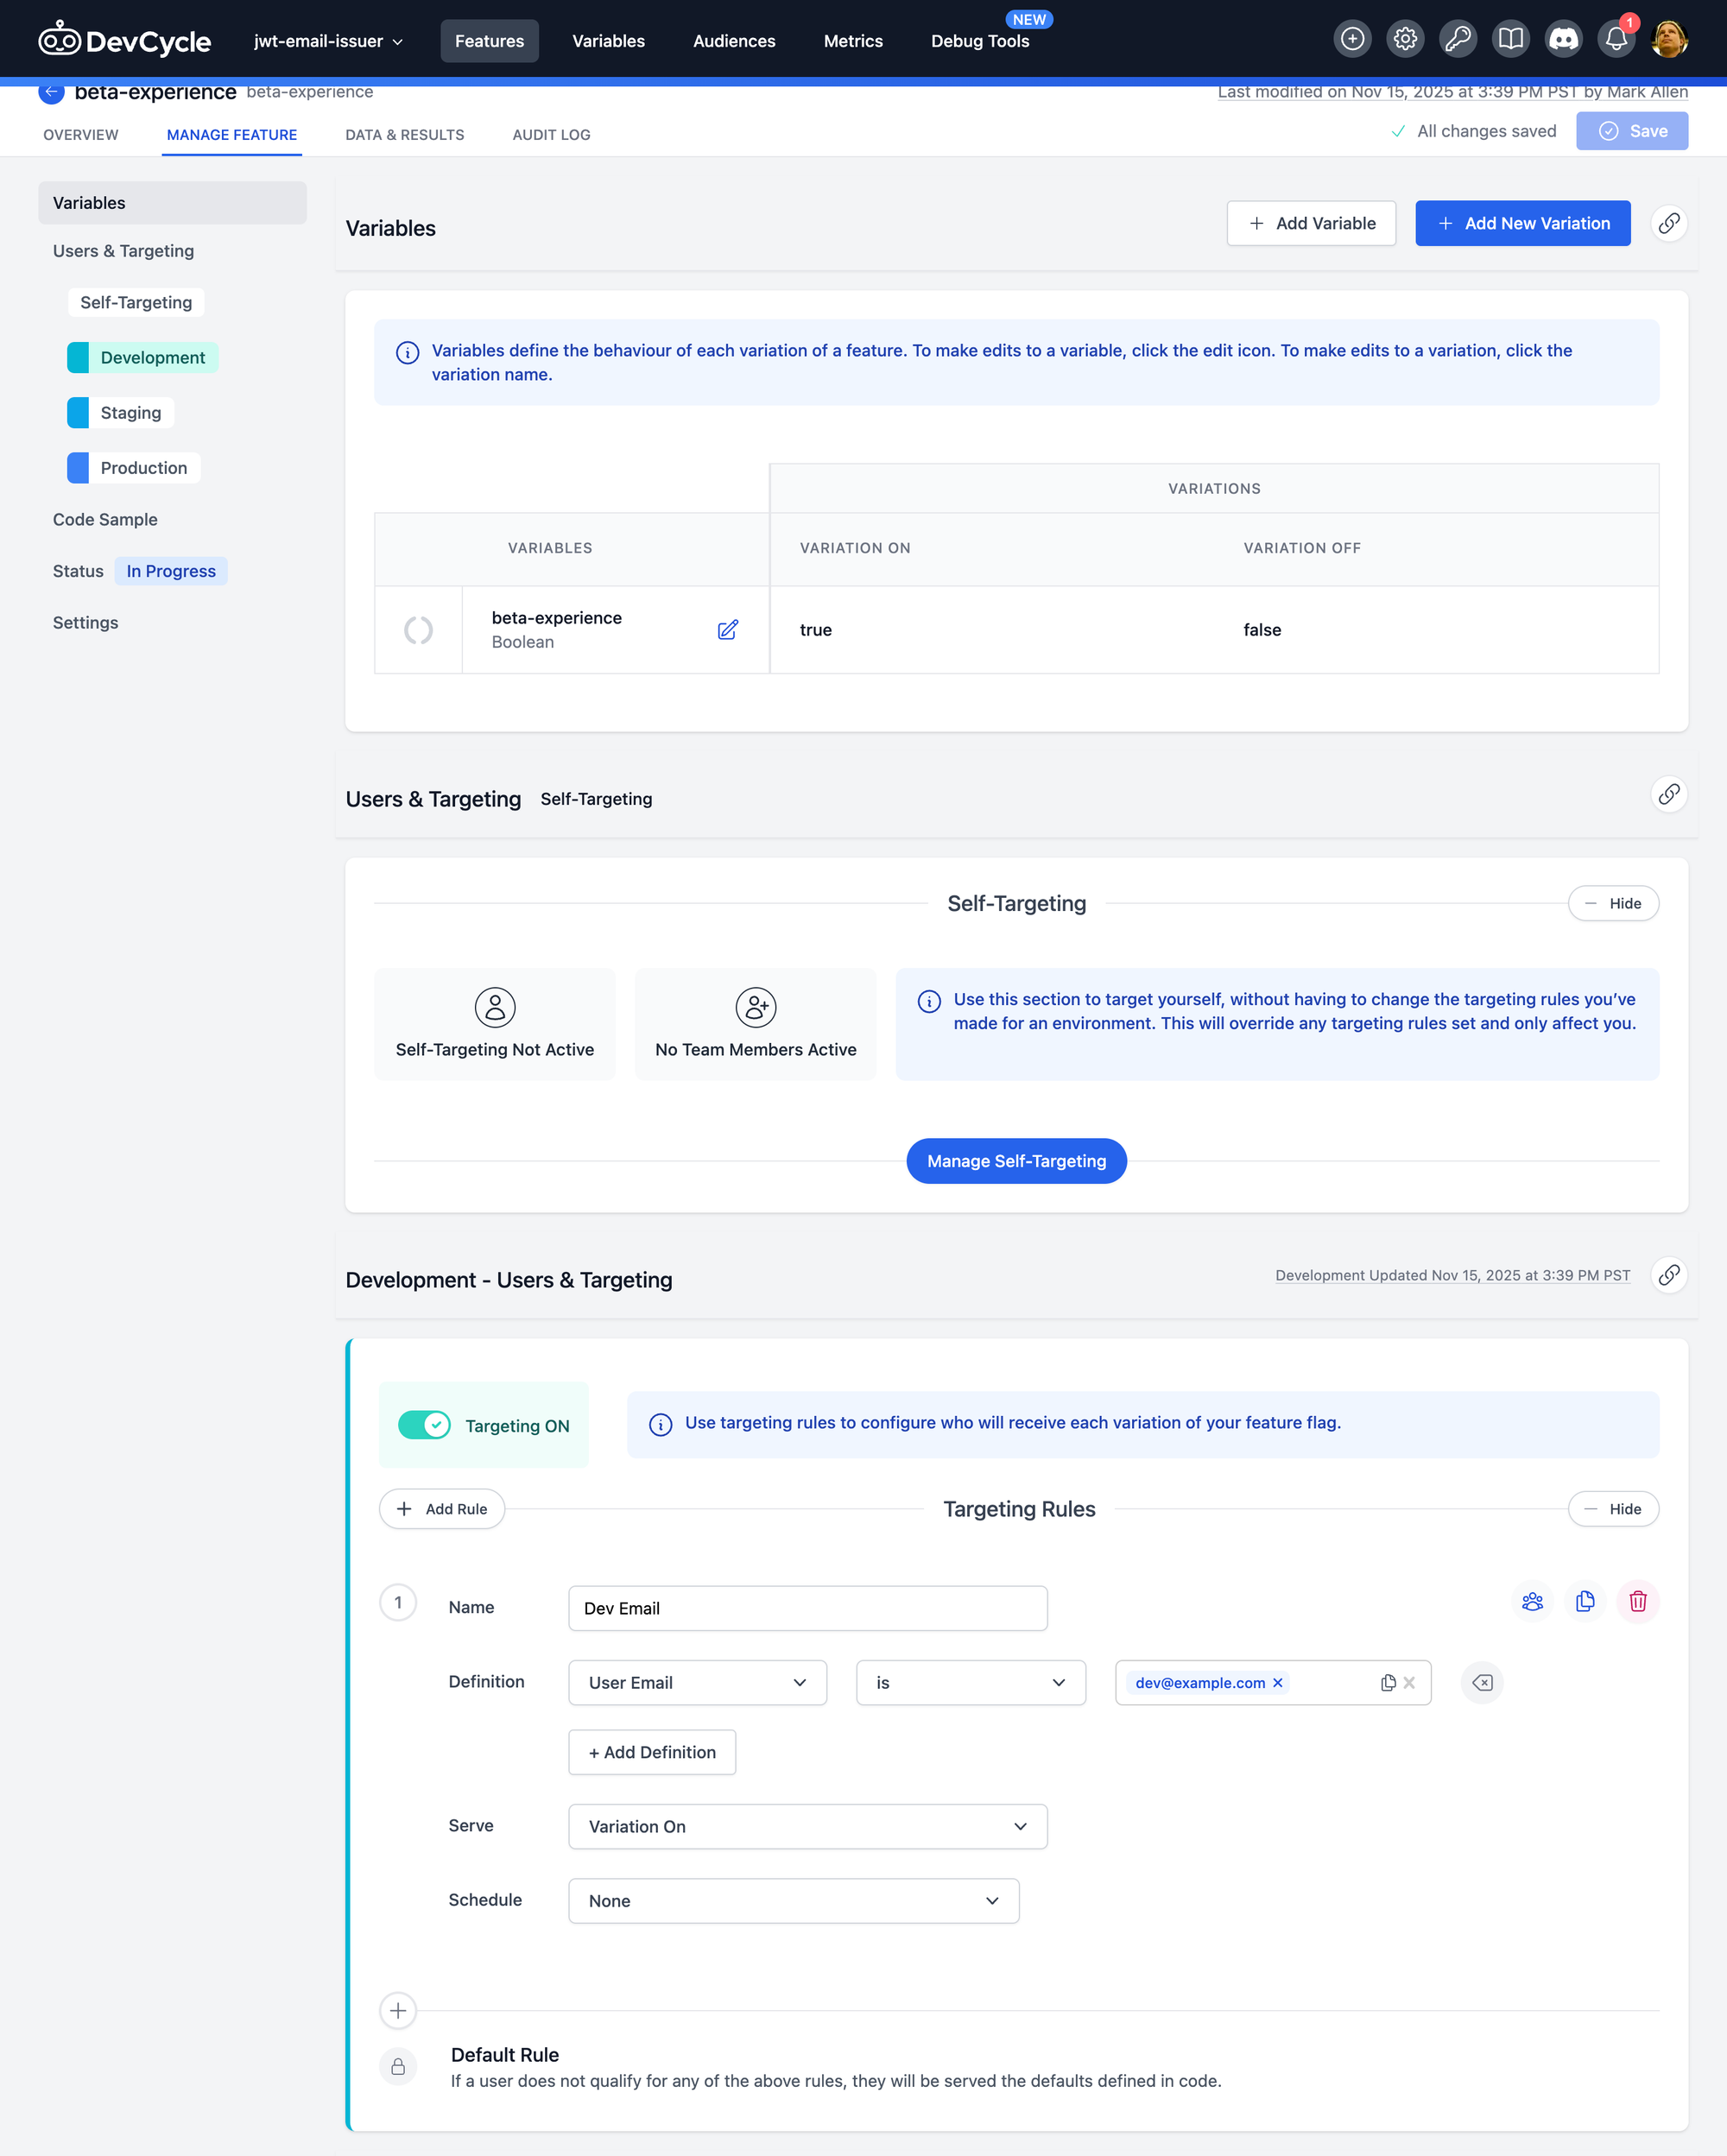Remove the User Email definition row

(x=1482, y=1683)
